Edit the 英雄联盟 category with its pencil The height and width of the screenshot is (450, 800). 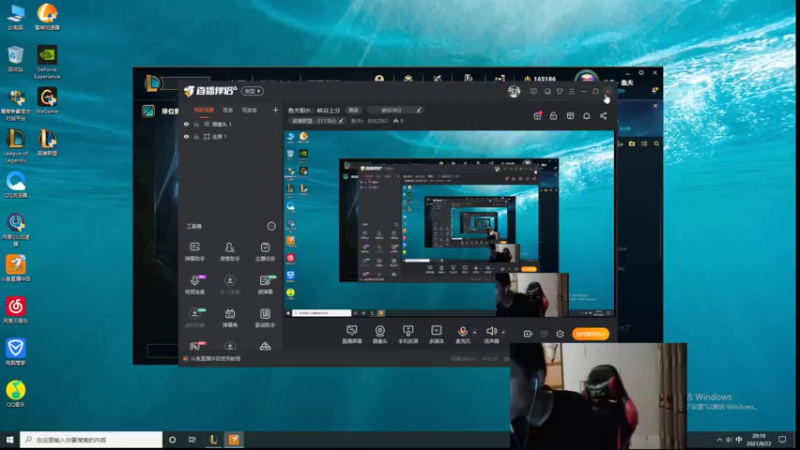tap(341, 121)
